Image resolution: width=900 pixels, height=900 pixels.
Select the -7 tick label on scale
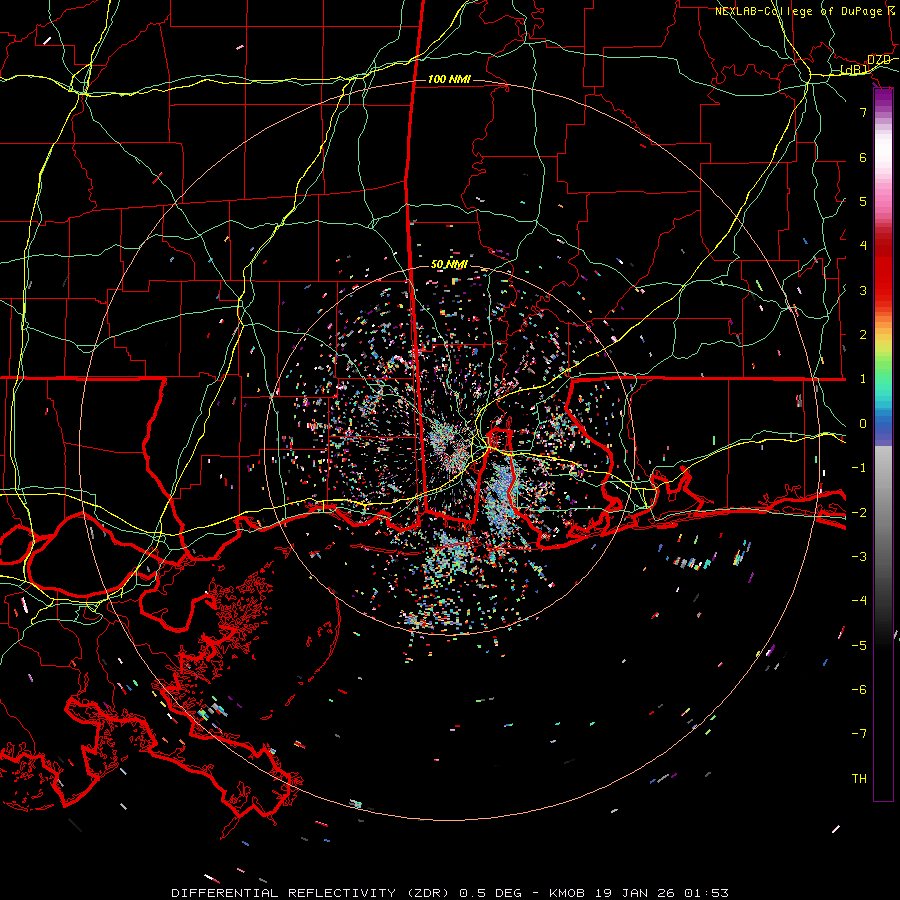(x=859, y=734)
